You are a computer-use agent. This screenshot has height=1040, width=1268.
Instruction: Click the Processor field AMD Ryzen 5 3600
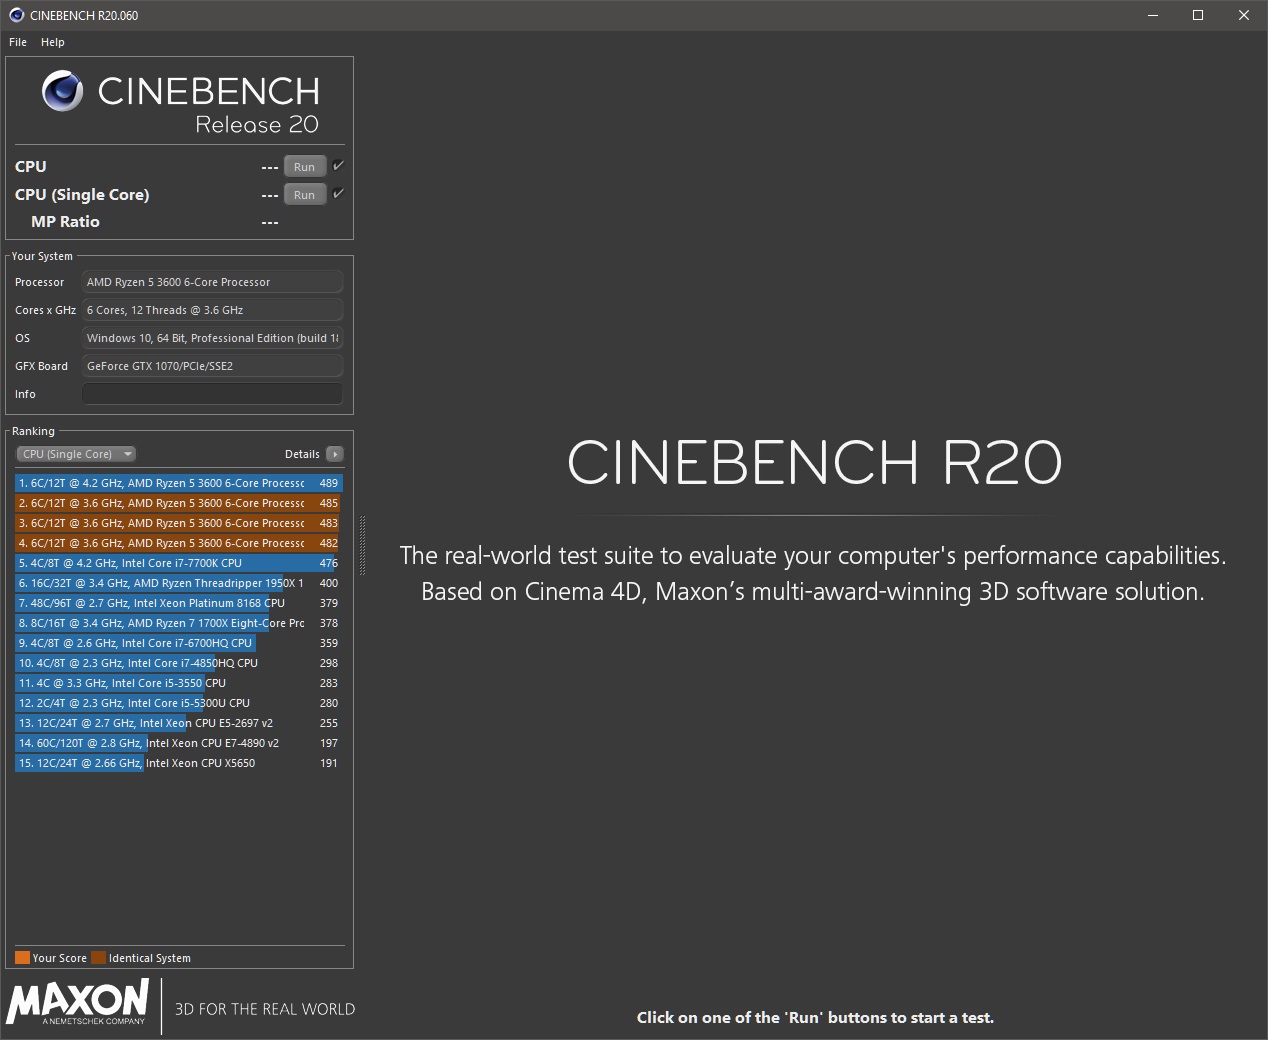click(212, 282)
